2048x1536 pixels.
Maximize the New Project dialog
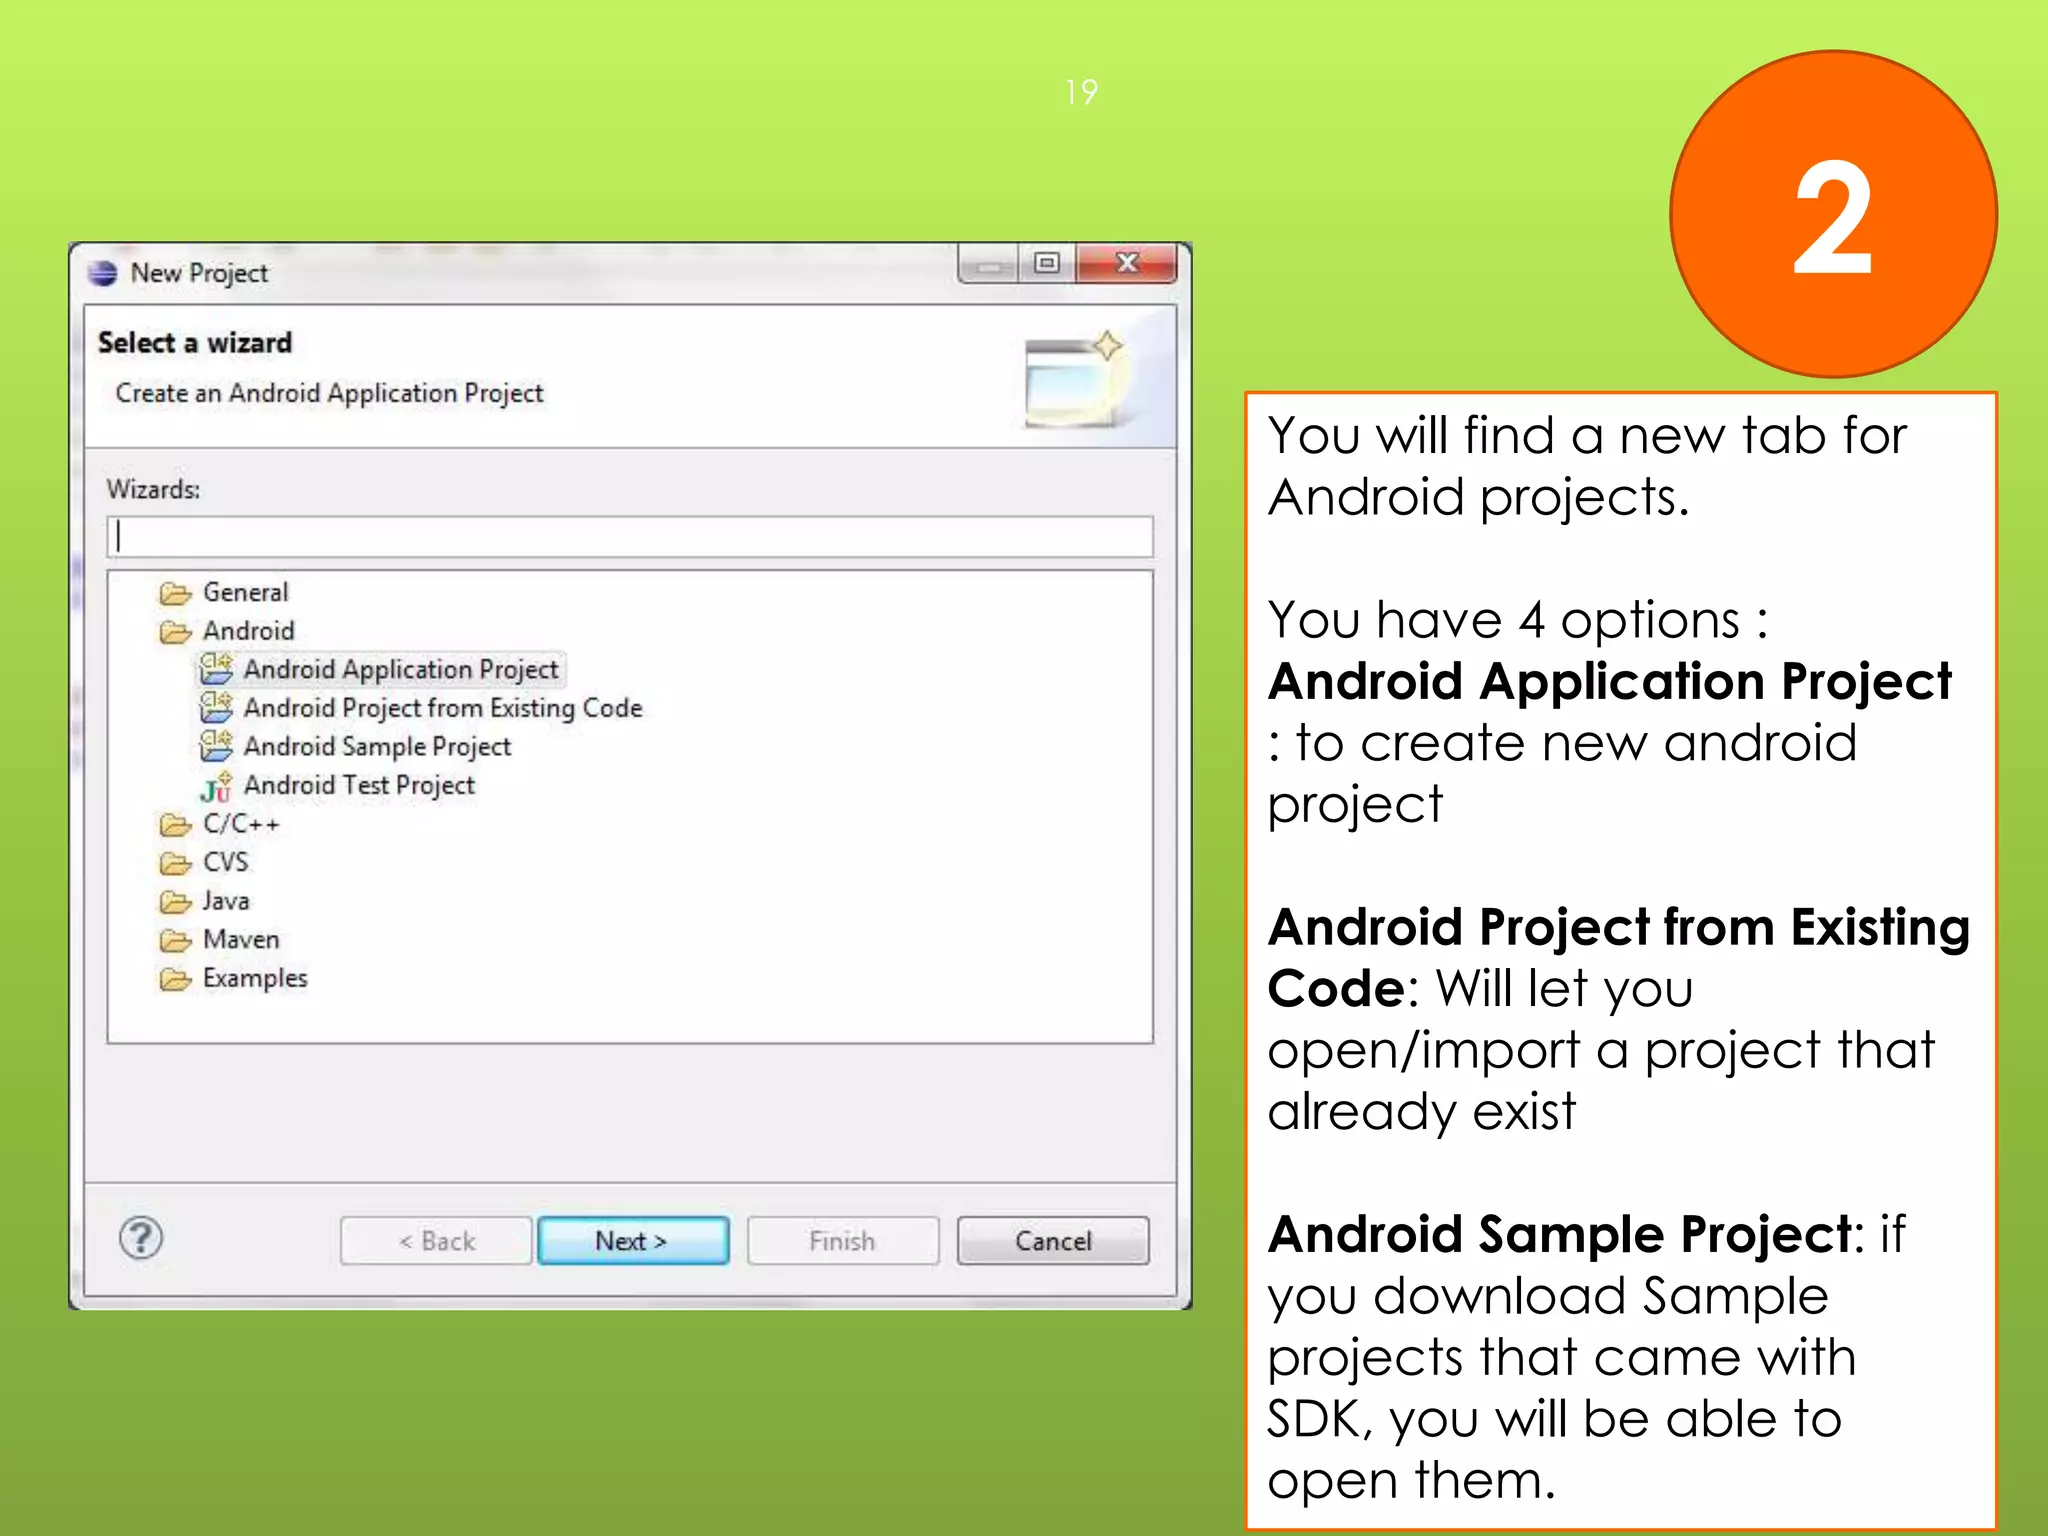[x=1047, y=263]
